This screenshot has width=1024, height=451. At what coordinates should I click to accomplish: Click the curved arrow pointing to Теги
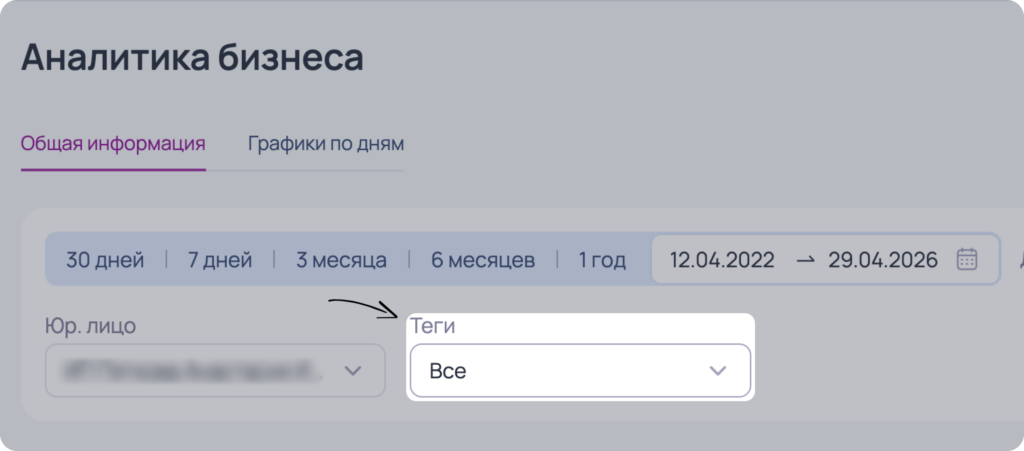click(363, 309)
